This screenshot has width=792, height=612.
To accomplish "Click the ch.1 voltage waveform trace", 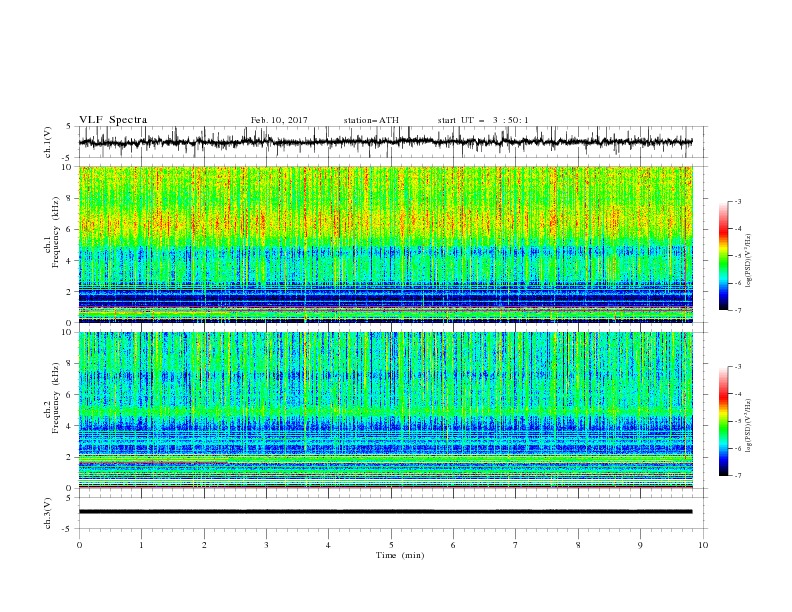I will pos(385,142).
